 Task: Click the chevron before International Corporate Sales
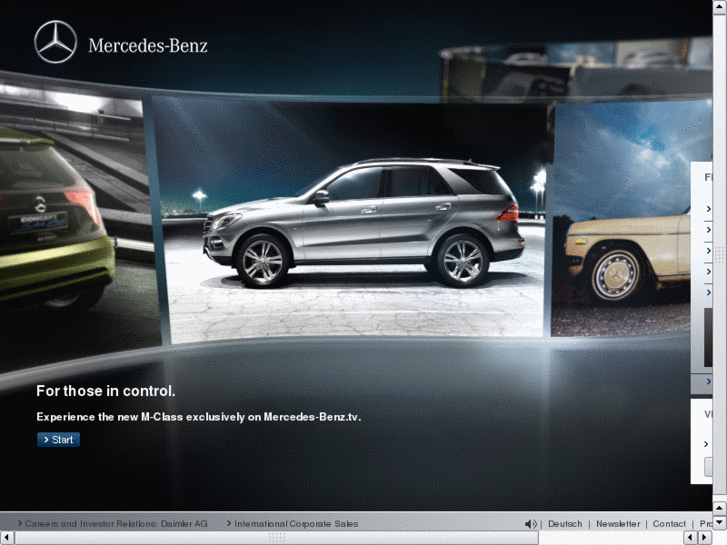point(229,523)
